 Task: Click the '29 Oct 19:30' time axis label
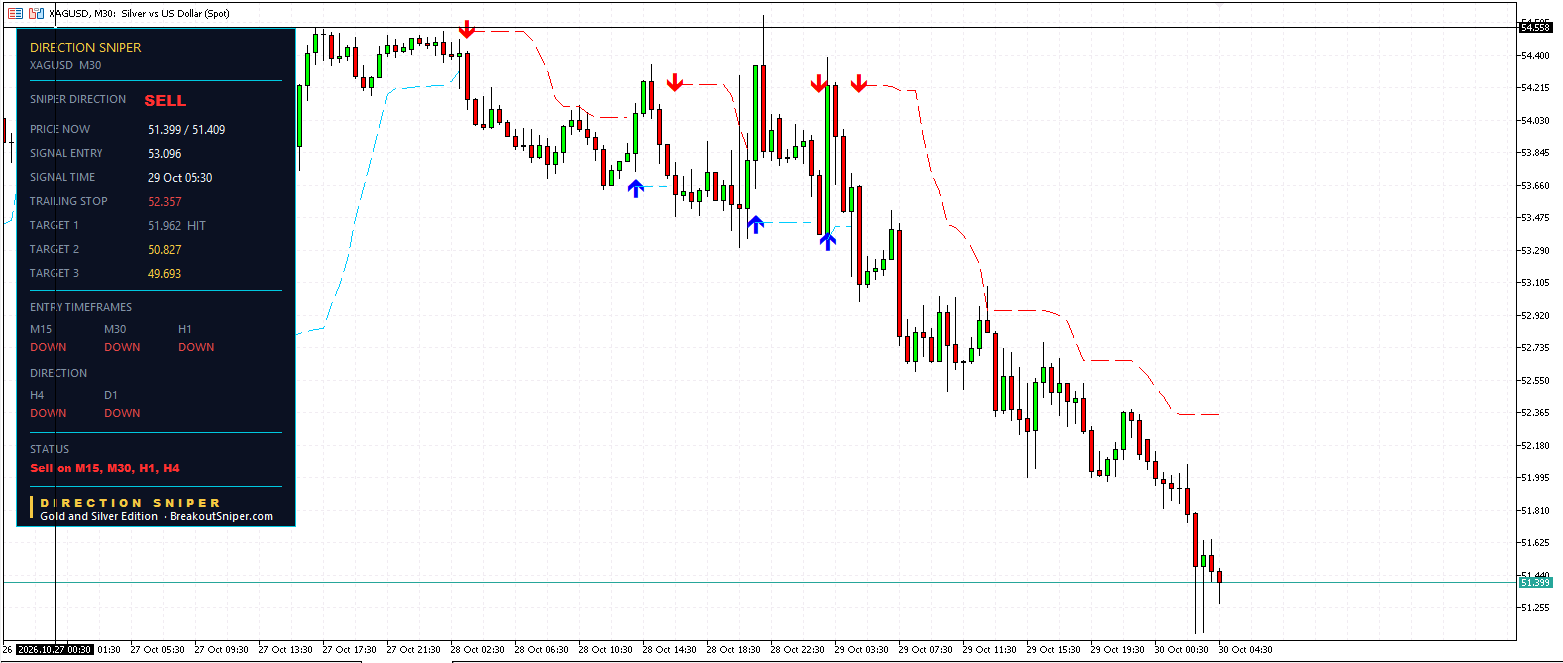(1117, 649)
